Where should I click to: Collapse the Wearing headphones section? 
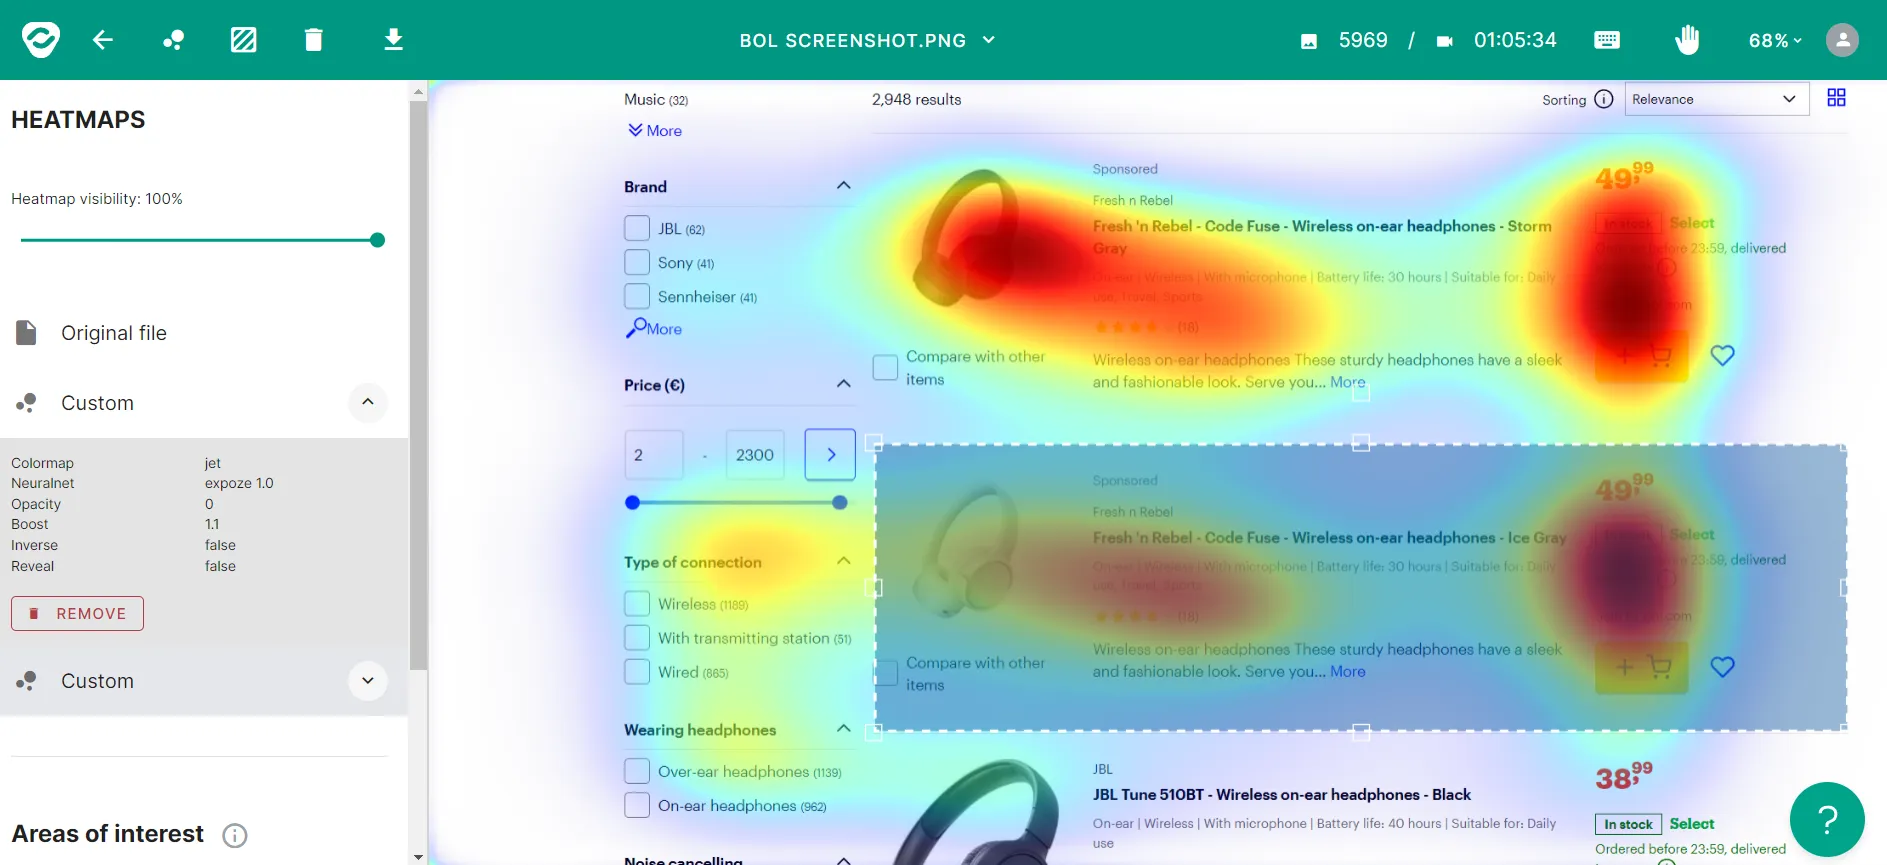coord(843,729)
